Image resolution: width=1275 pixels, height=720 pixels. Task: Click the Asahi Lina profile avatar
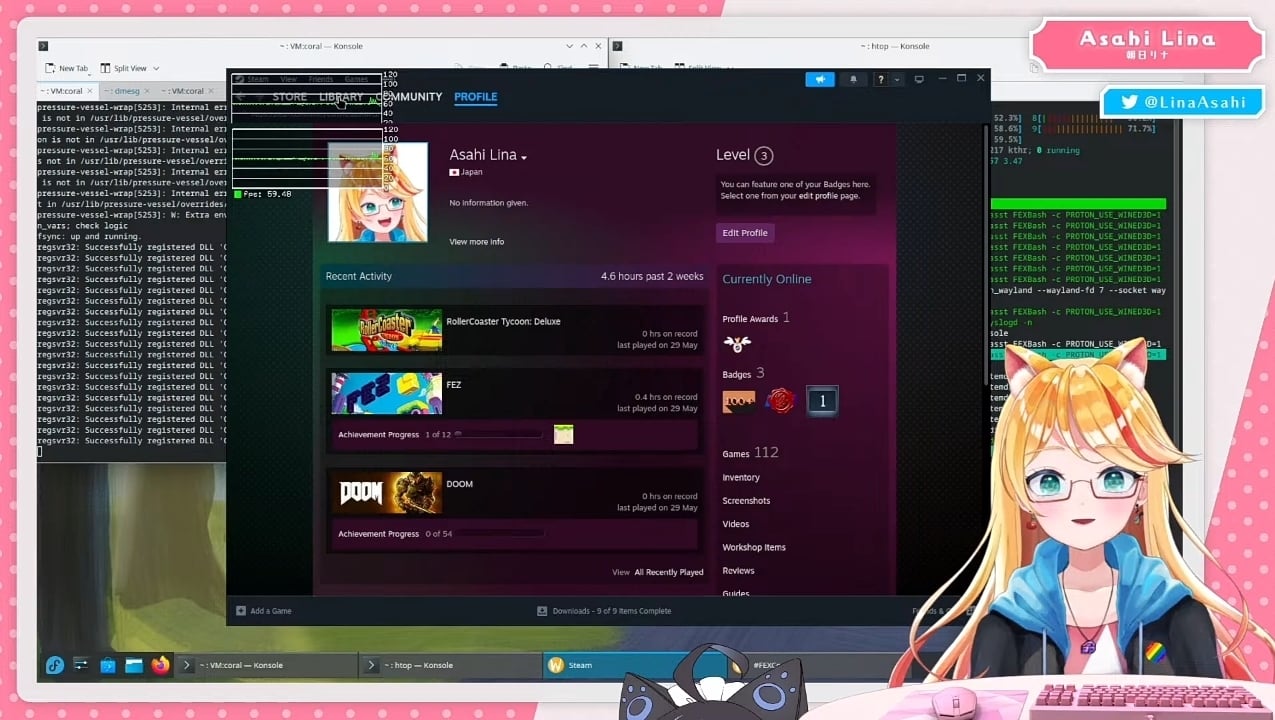(378, 192)
